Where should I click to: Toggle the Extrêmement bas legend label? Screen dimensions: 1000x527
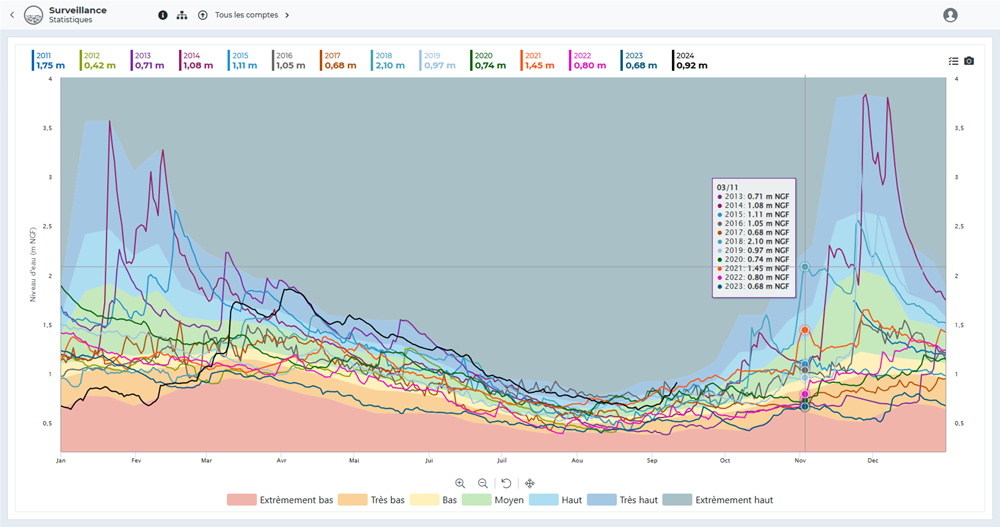[296, 500]
